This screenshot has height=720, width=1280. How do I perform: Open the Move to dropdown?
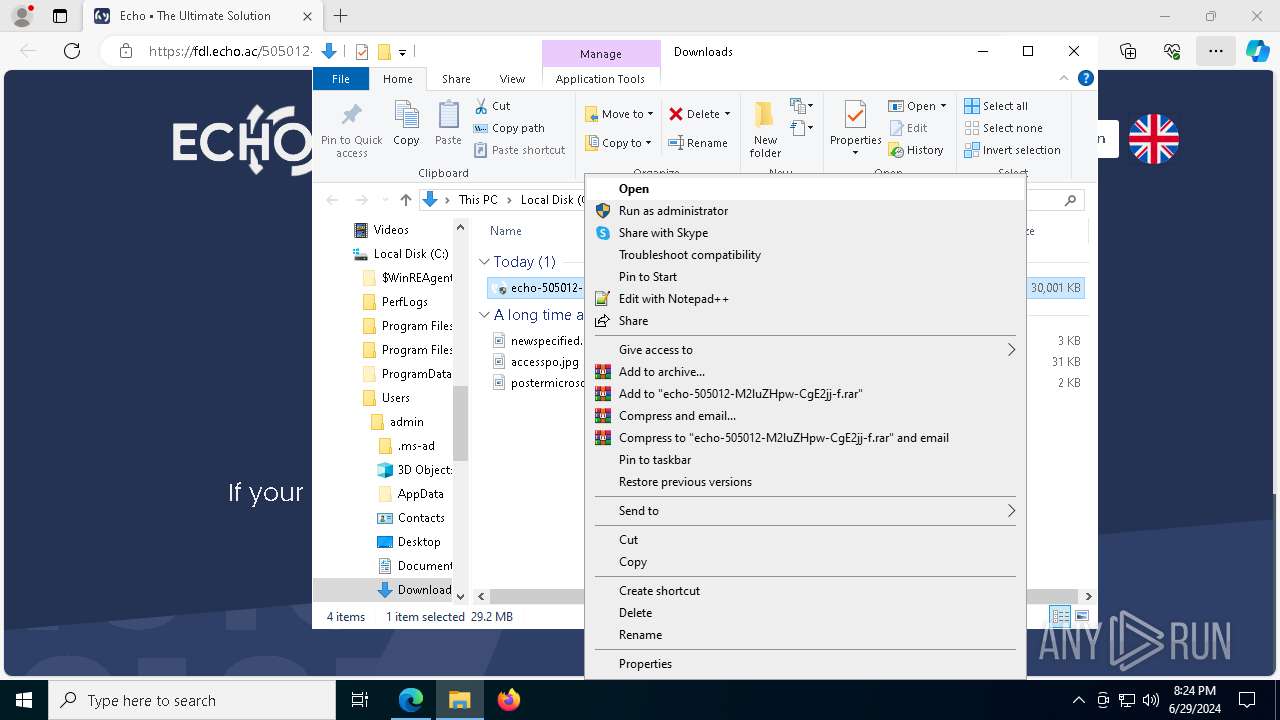(x=619, y=114)
